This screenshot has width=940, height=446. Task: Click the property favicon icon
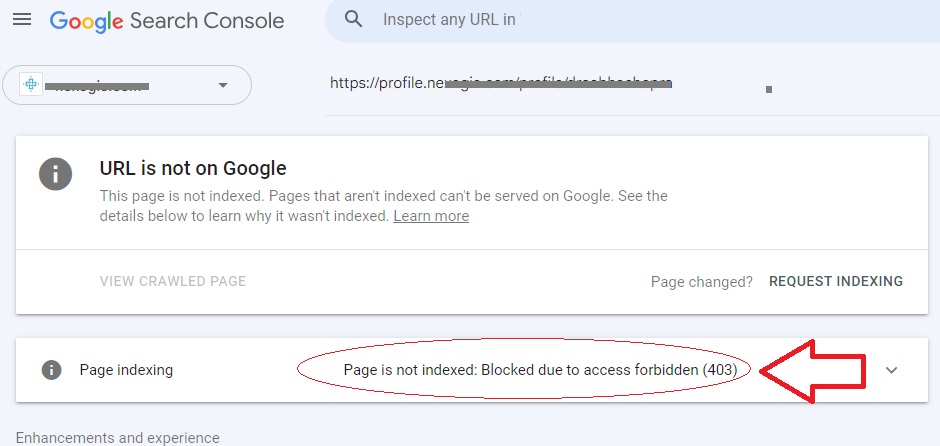click(31, 85)
